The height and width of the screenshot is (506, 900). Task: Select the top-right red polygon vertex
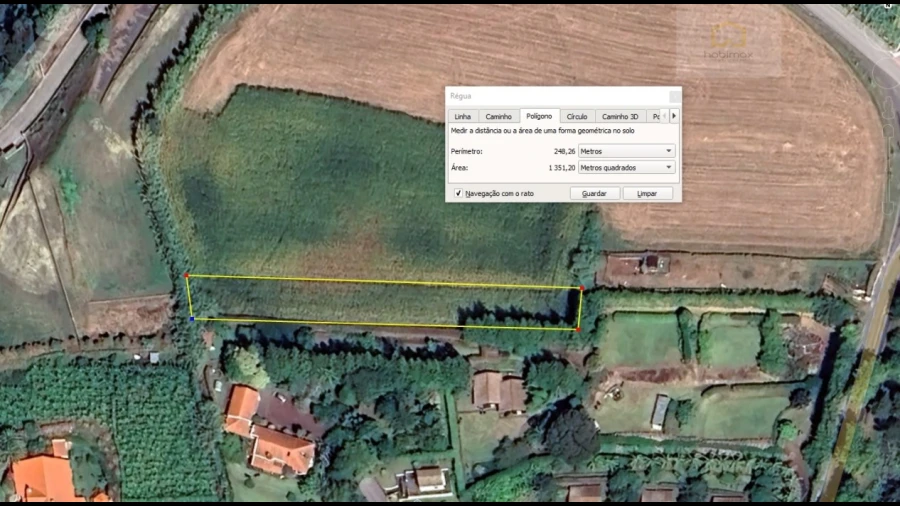pyautogui.click(x=582, y=288)
